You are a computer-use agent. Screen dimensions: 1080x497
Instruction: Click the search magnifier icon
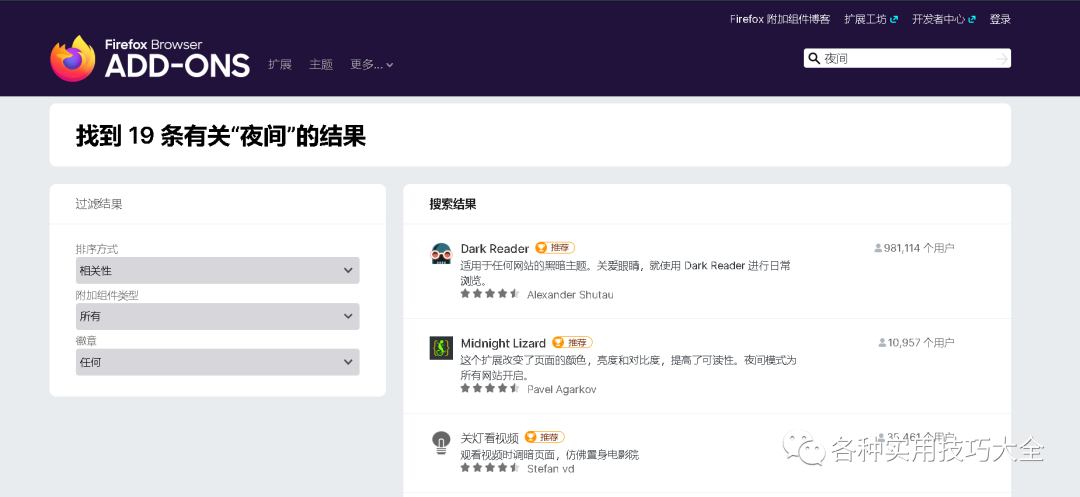click(813, 59)
